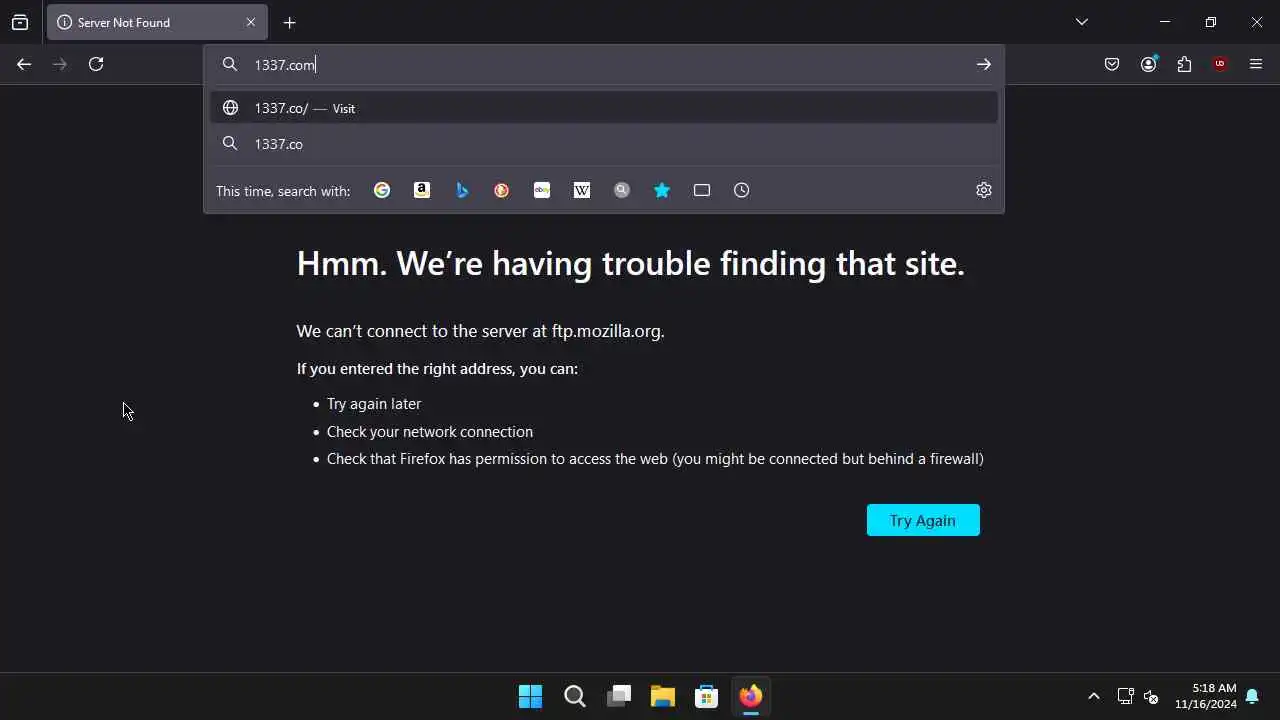Screen dimensions: 1280x720
Task: Open the Firefox application hamburger menu
Action: pyautogui.click(x=1256, y=64)
